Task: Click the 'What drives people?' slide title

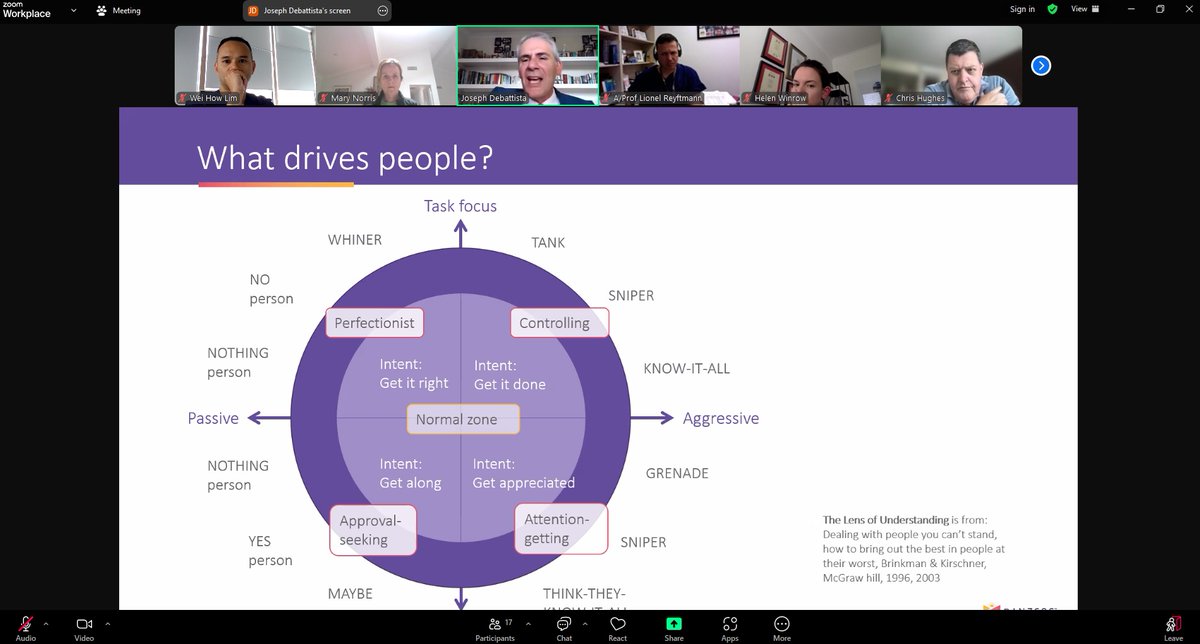Action: (x=345, y=158)
